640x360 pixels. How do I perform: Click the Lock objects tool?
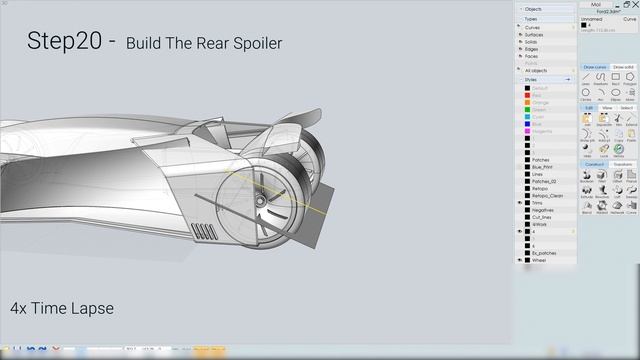pos(604,151)
